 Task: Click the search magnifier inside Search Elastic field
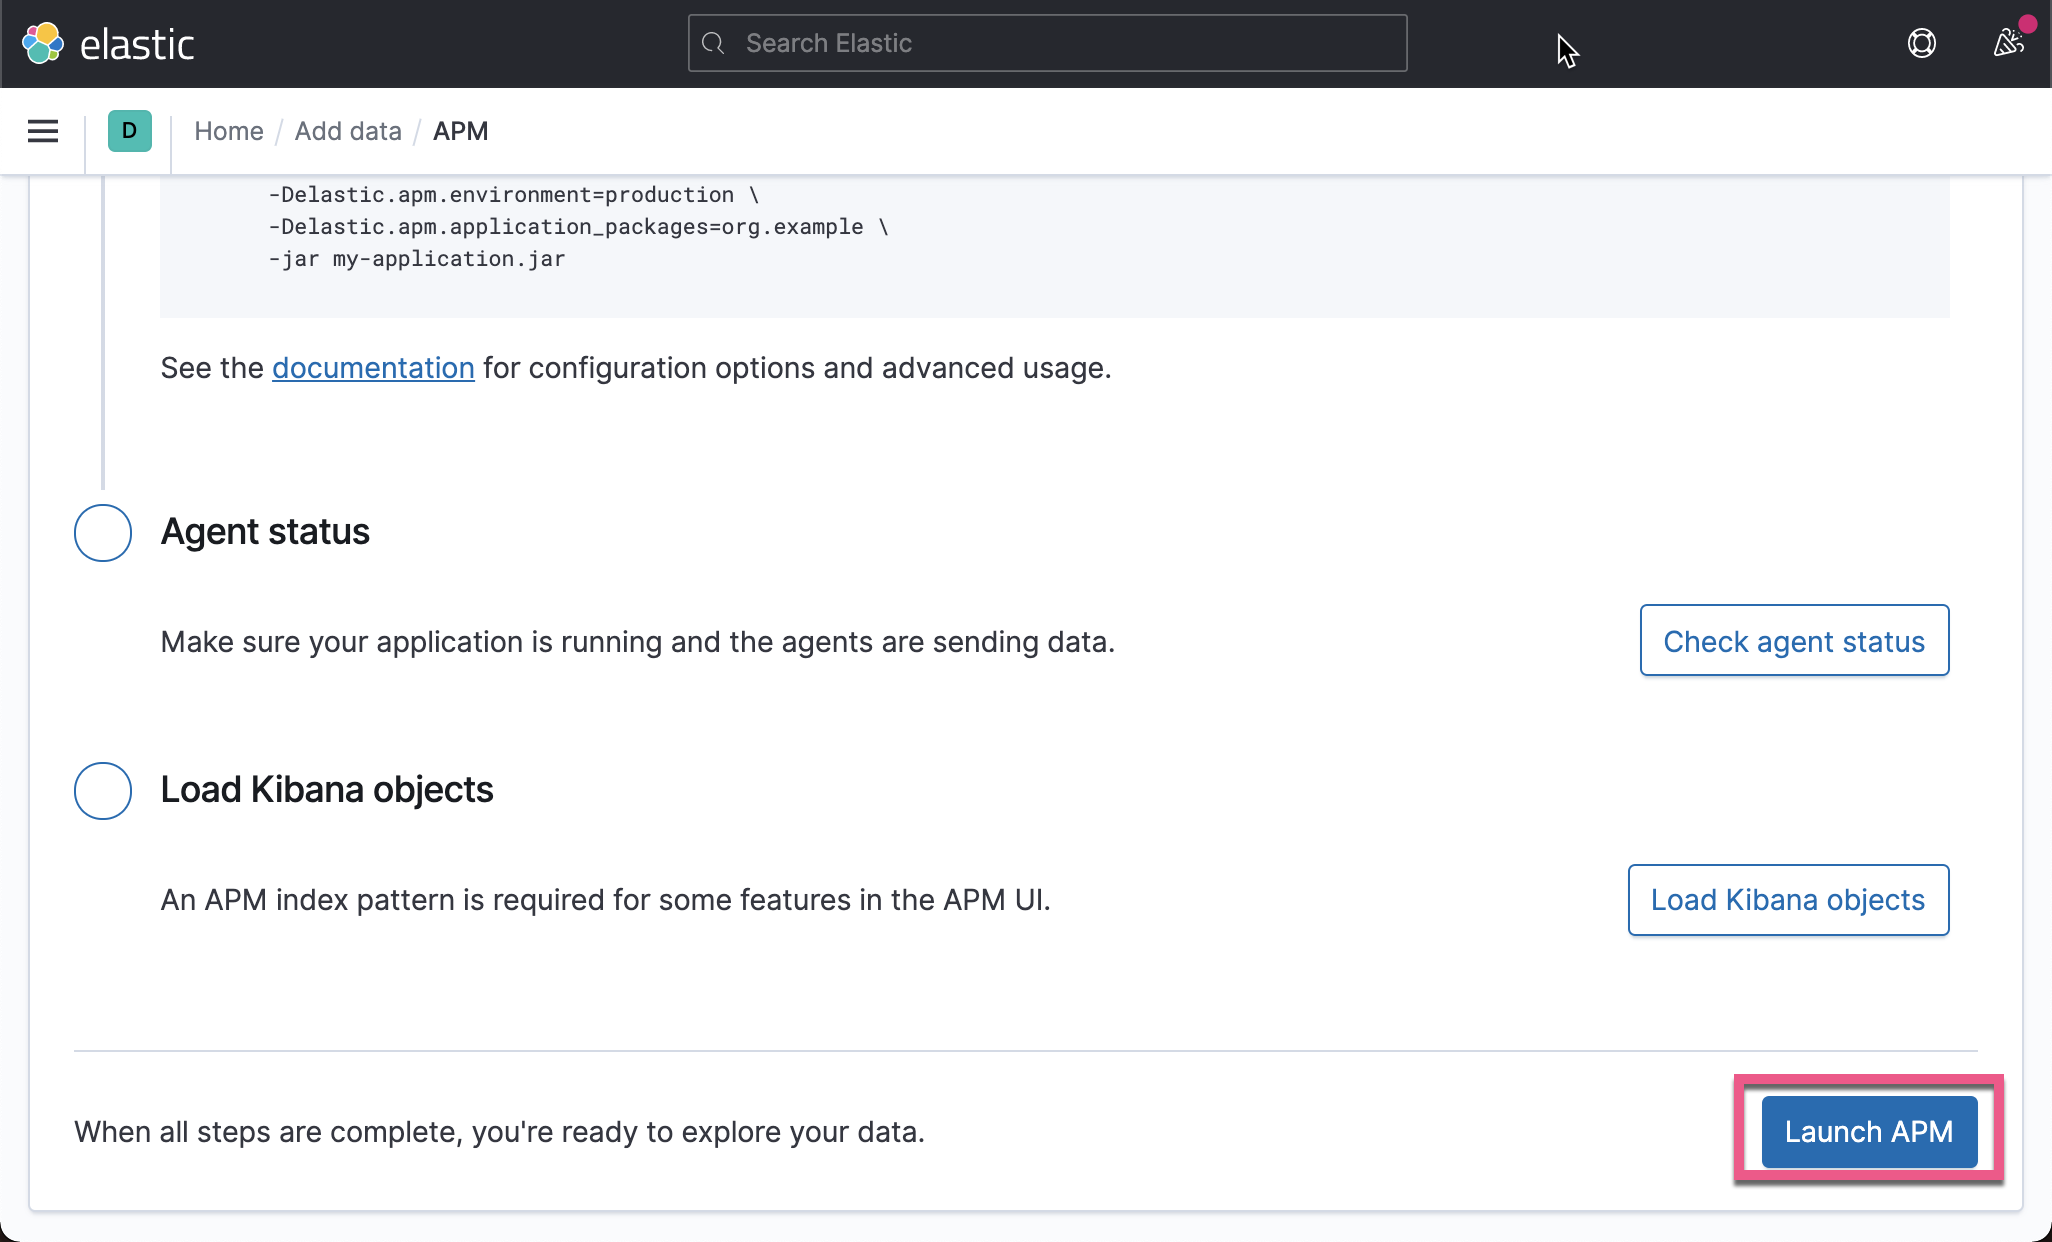tap(713, 43)
